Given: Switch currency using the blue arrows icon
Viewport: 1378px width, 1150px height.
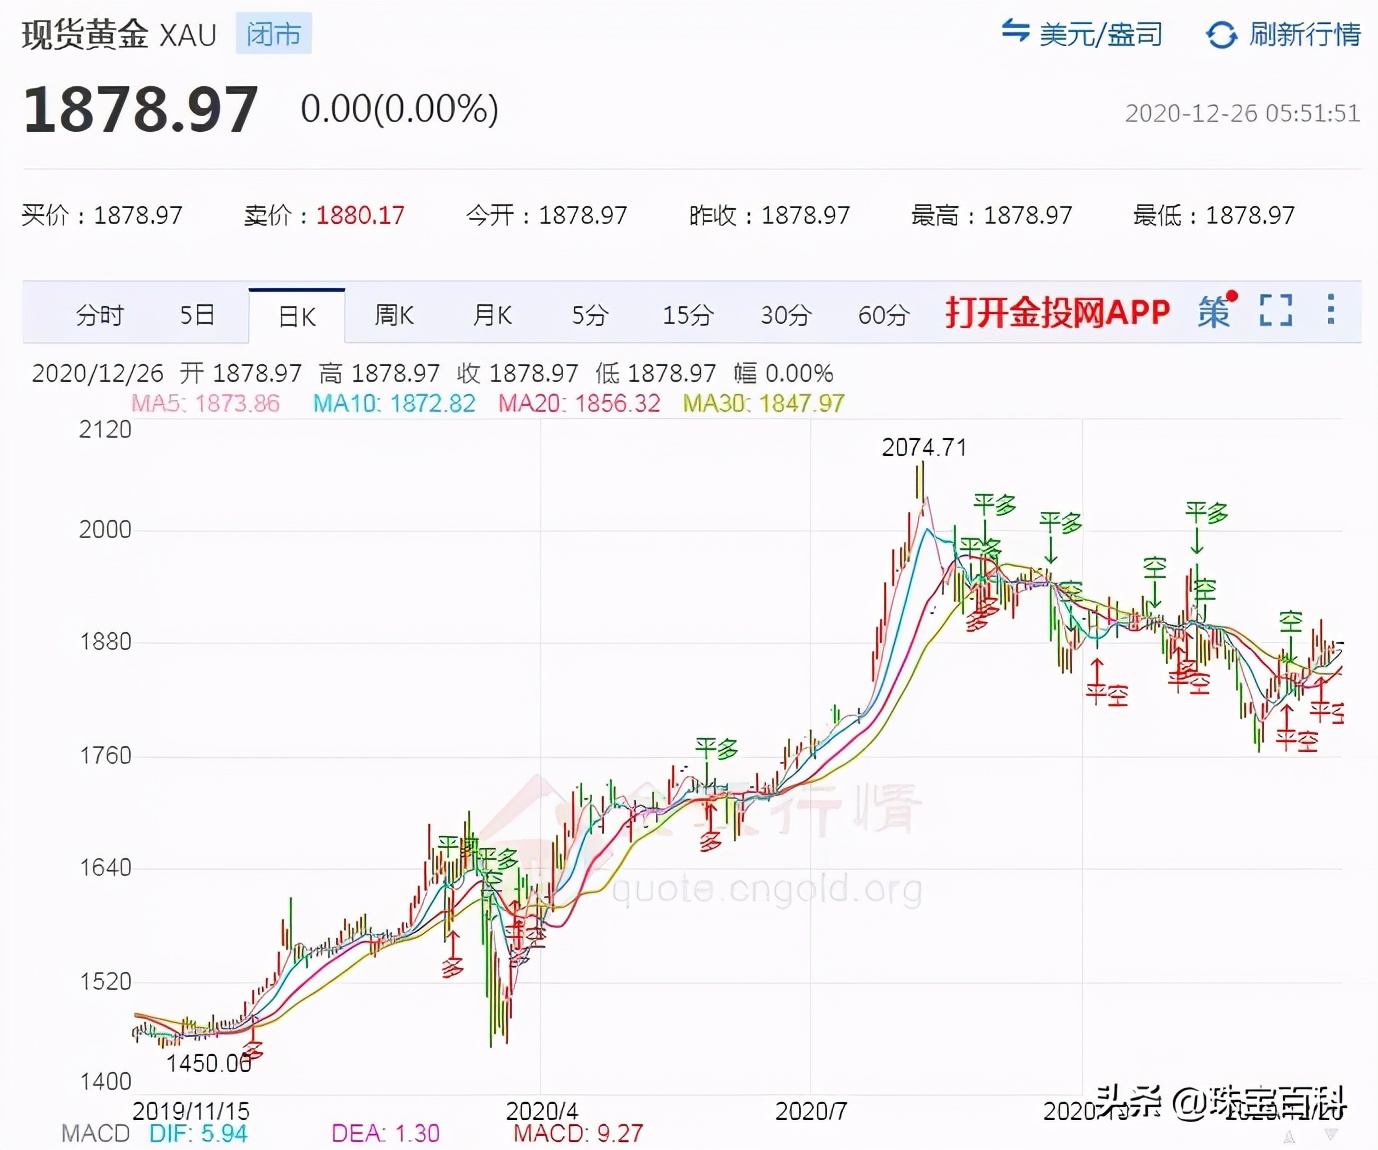Looking at the screenshot, I should point(1014,33).
